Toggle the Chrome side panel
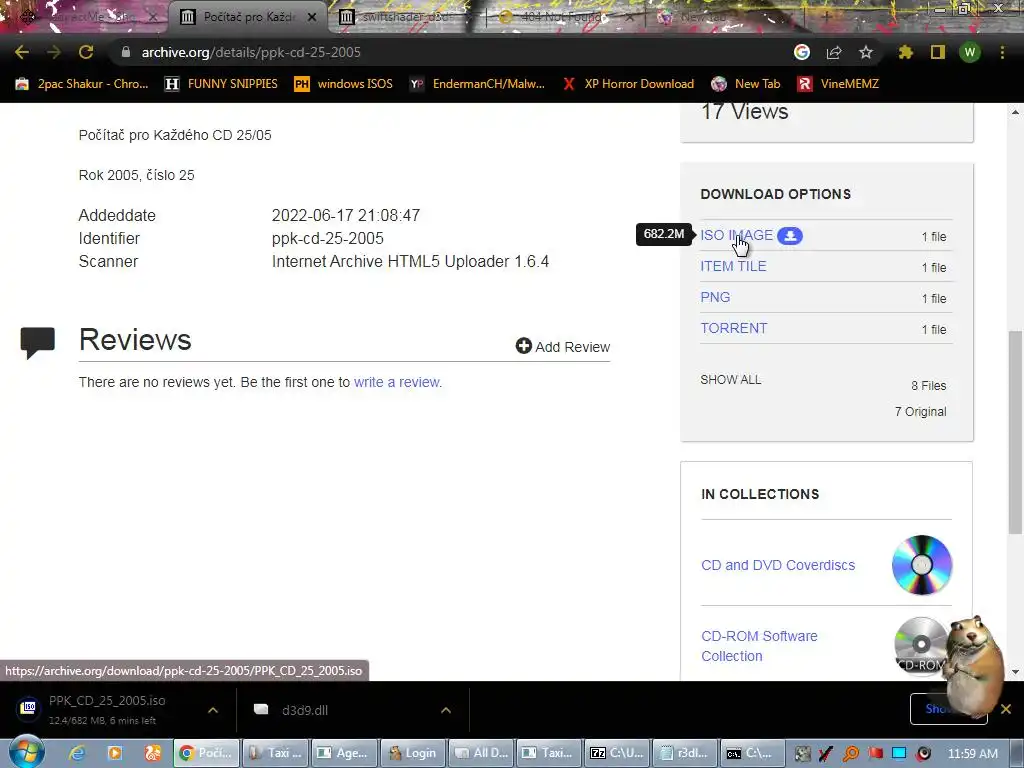Image resolution: width=1024 pixels, height=768 pixels. (938, 52)
